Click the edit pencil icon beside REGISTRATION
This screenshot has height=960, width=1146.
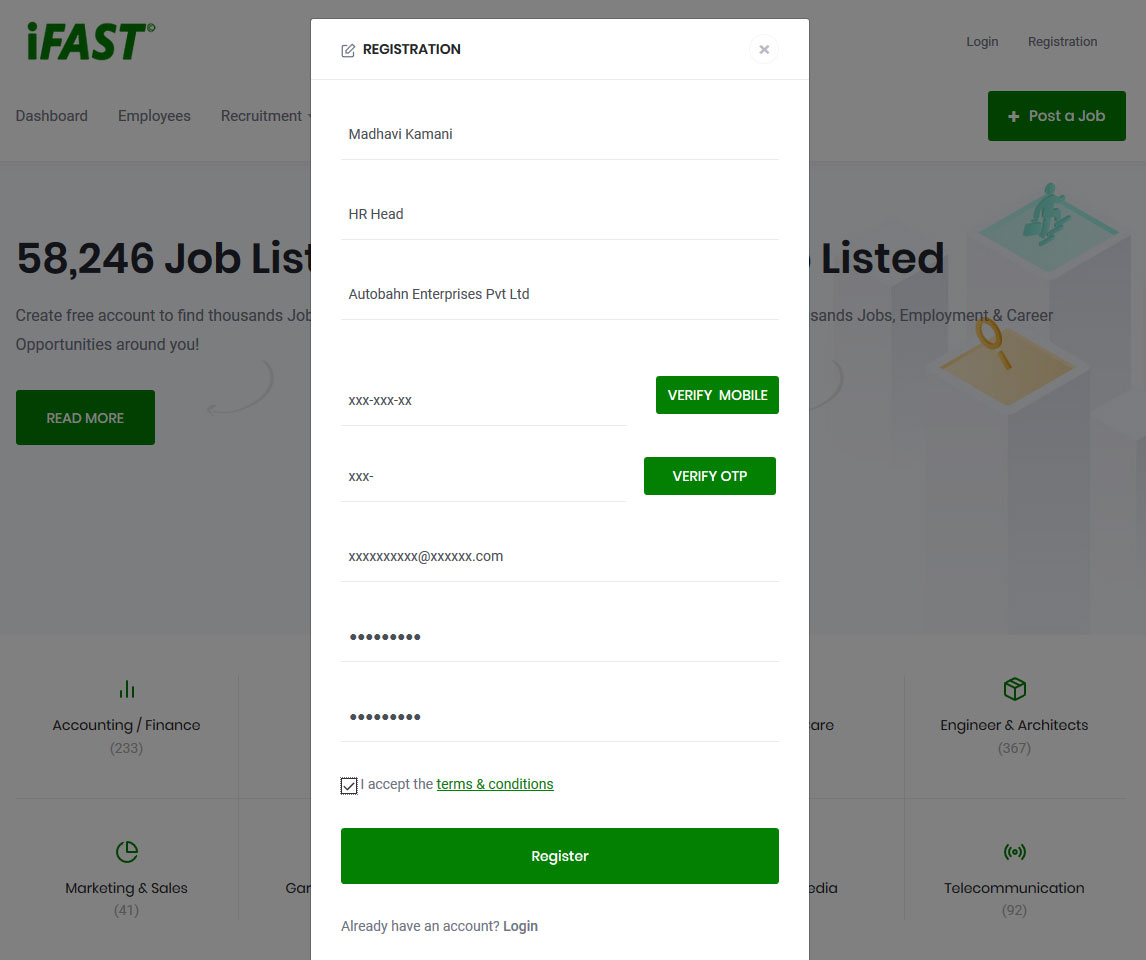[x=348, y=50]
